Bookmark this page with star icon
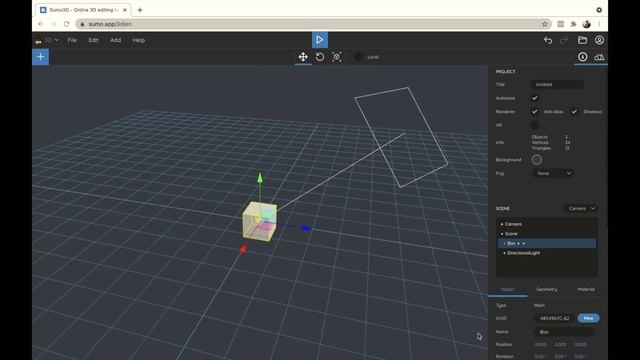The image size is (640, 360). [544, 24]
